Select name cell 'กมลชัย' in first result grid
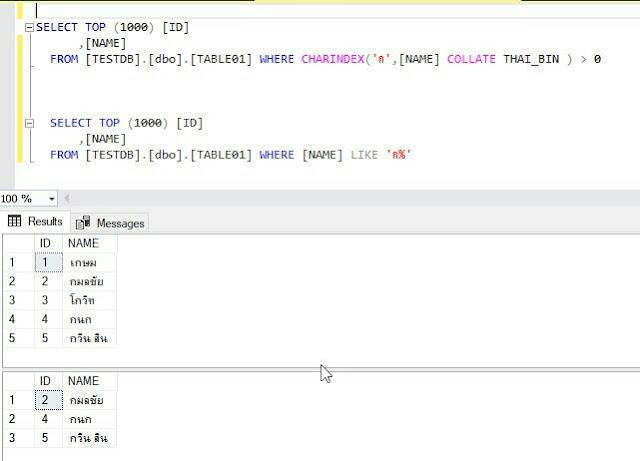640x461 pixels. [x=89, y=281]
